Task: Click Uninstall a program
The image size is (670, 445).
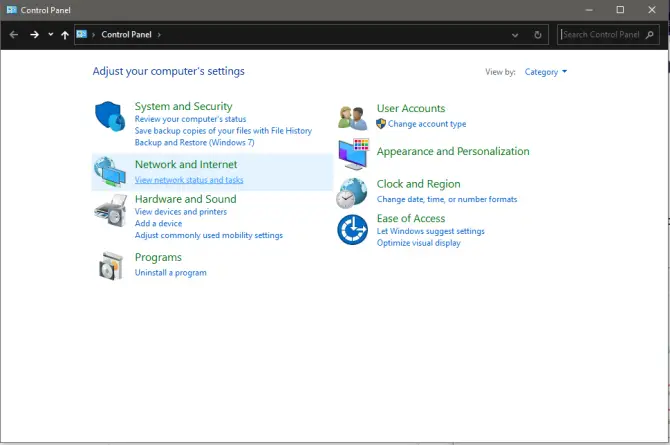Action: click(170, 273)
